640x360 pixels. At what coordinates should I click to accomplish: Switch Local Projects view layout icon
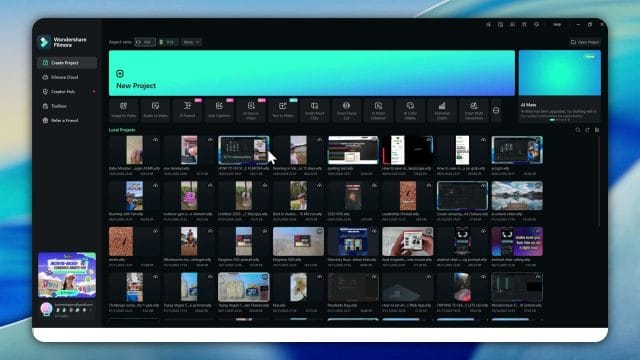pos(597,130)
